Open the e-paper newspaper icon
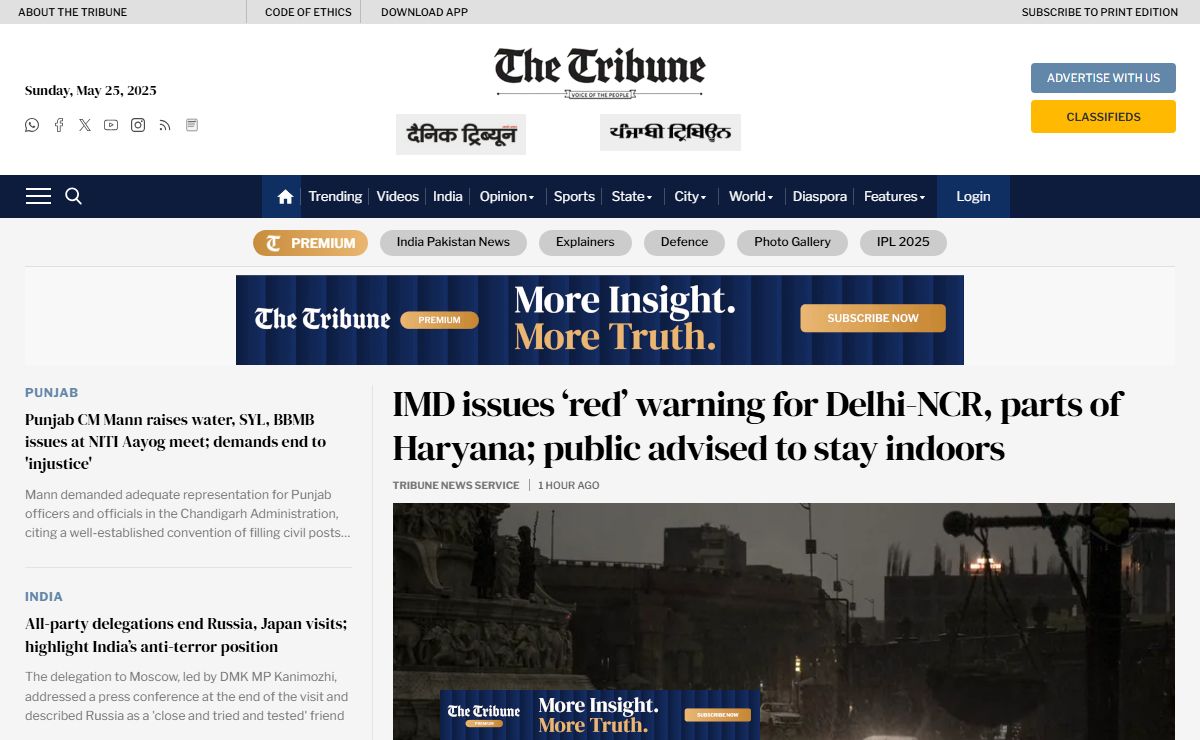Screen dimensions: 1200x740 (x=192, y=125)
